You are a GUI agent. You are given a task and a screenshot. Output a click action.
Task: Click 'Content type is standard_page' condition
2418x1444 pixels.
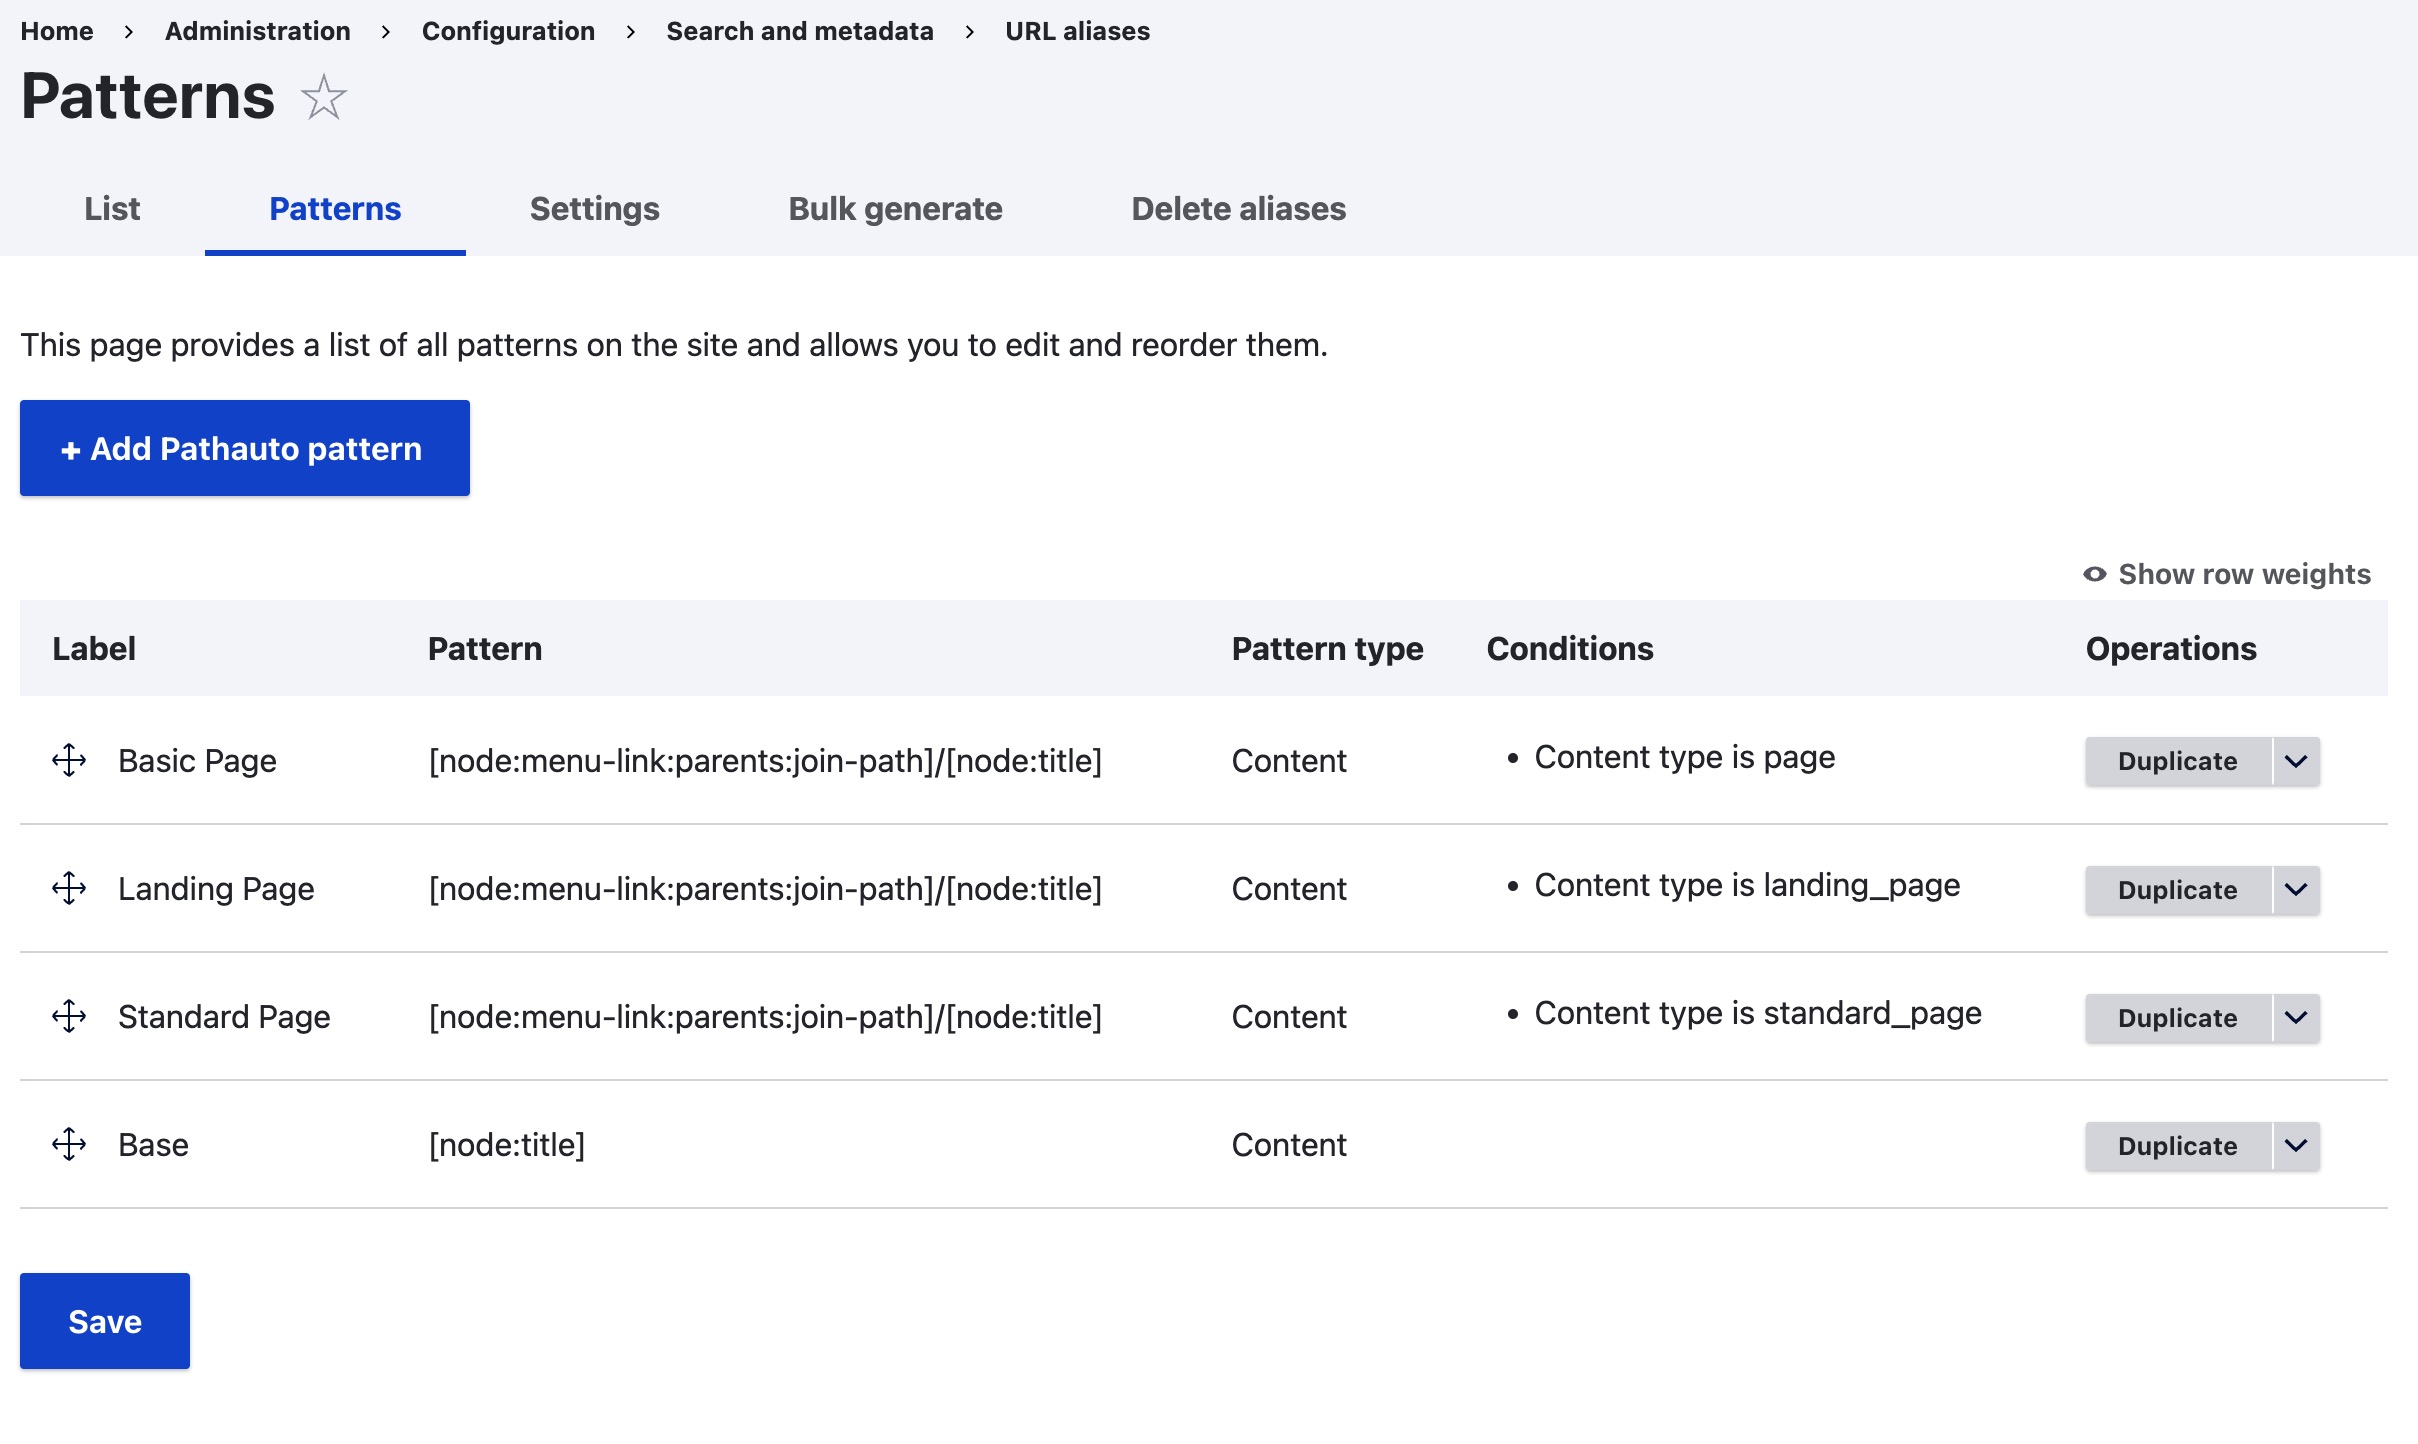pos(1758,1013)
